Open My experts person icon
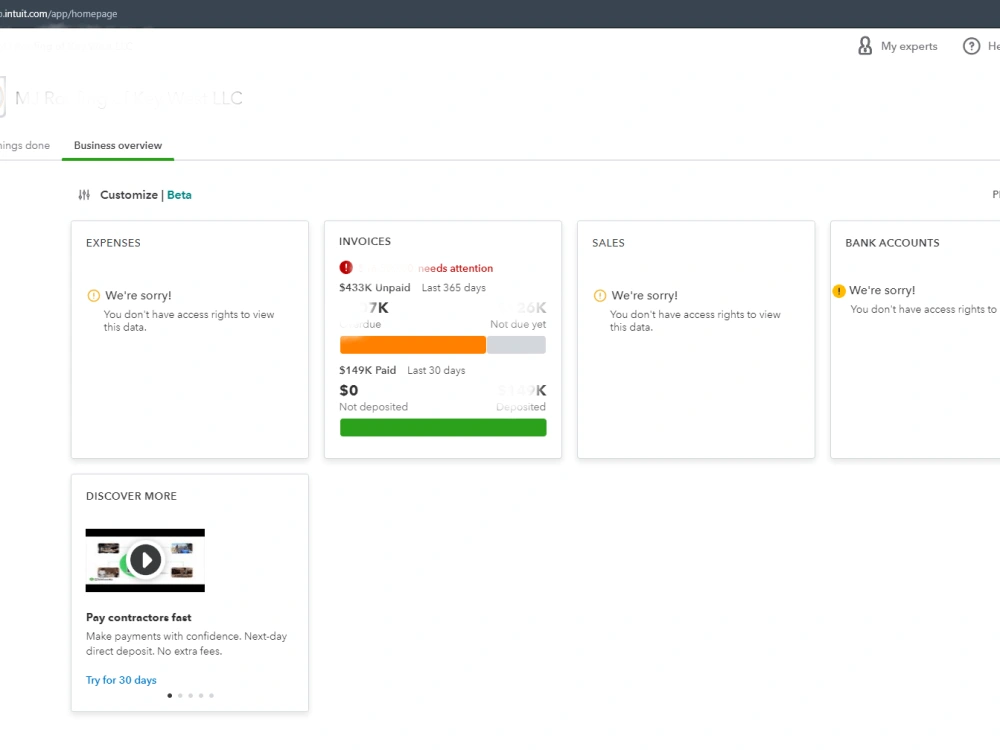This screenshot has width=1000, height=750. tap(865, 46)
